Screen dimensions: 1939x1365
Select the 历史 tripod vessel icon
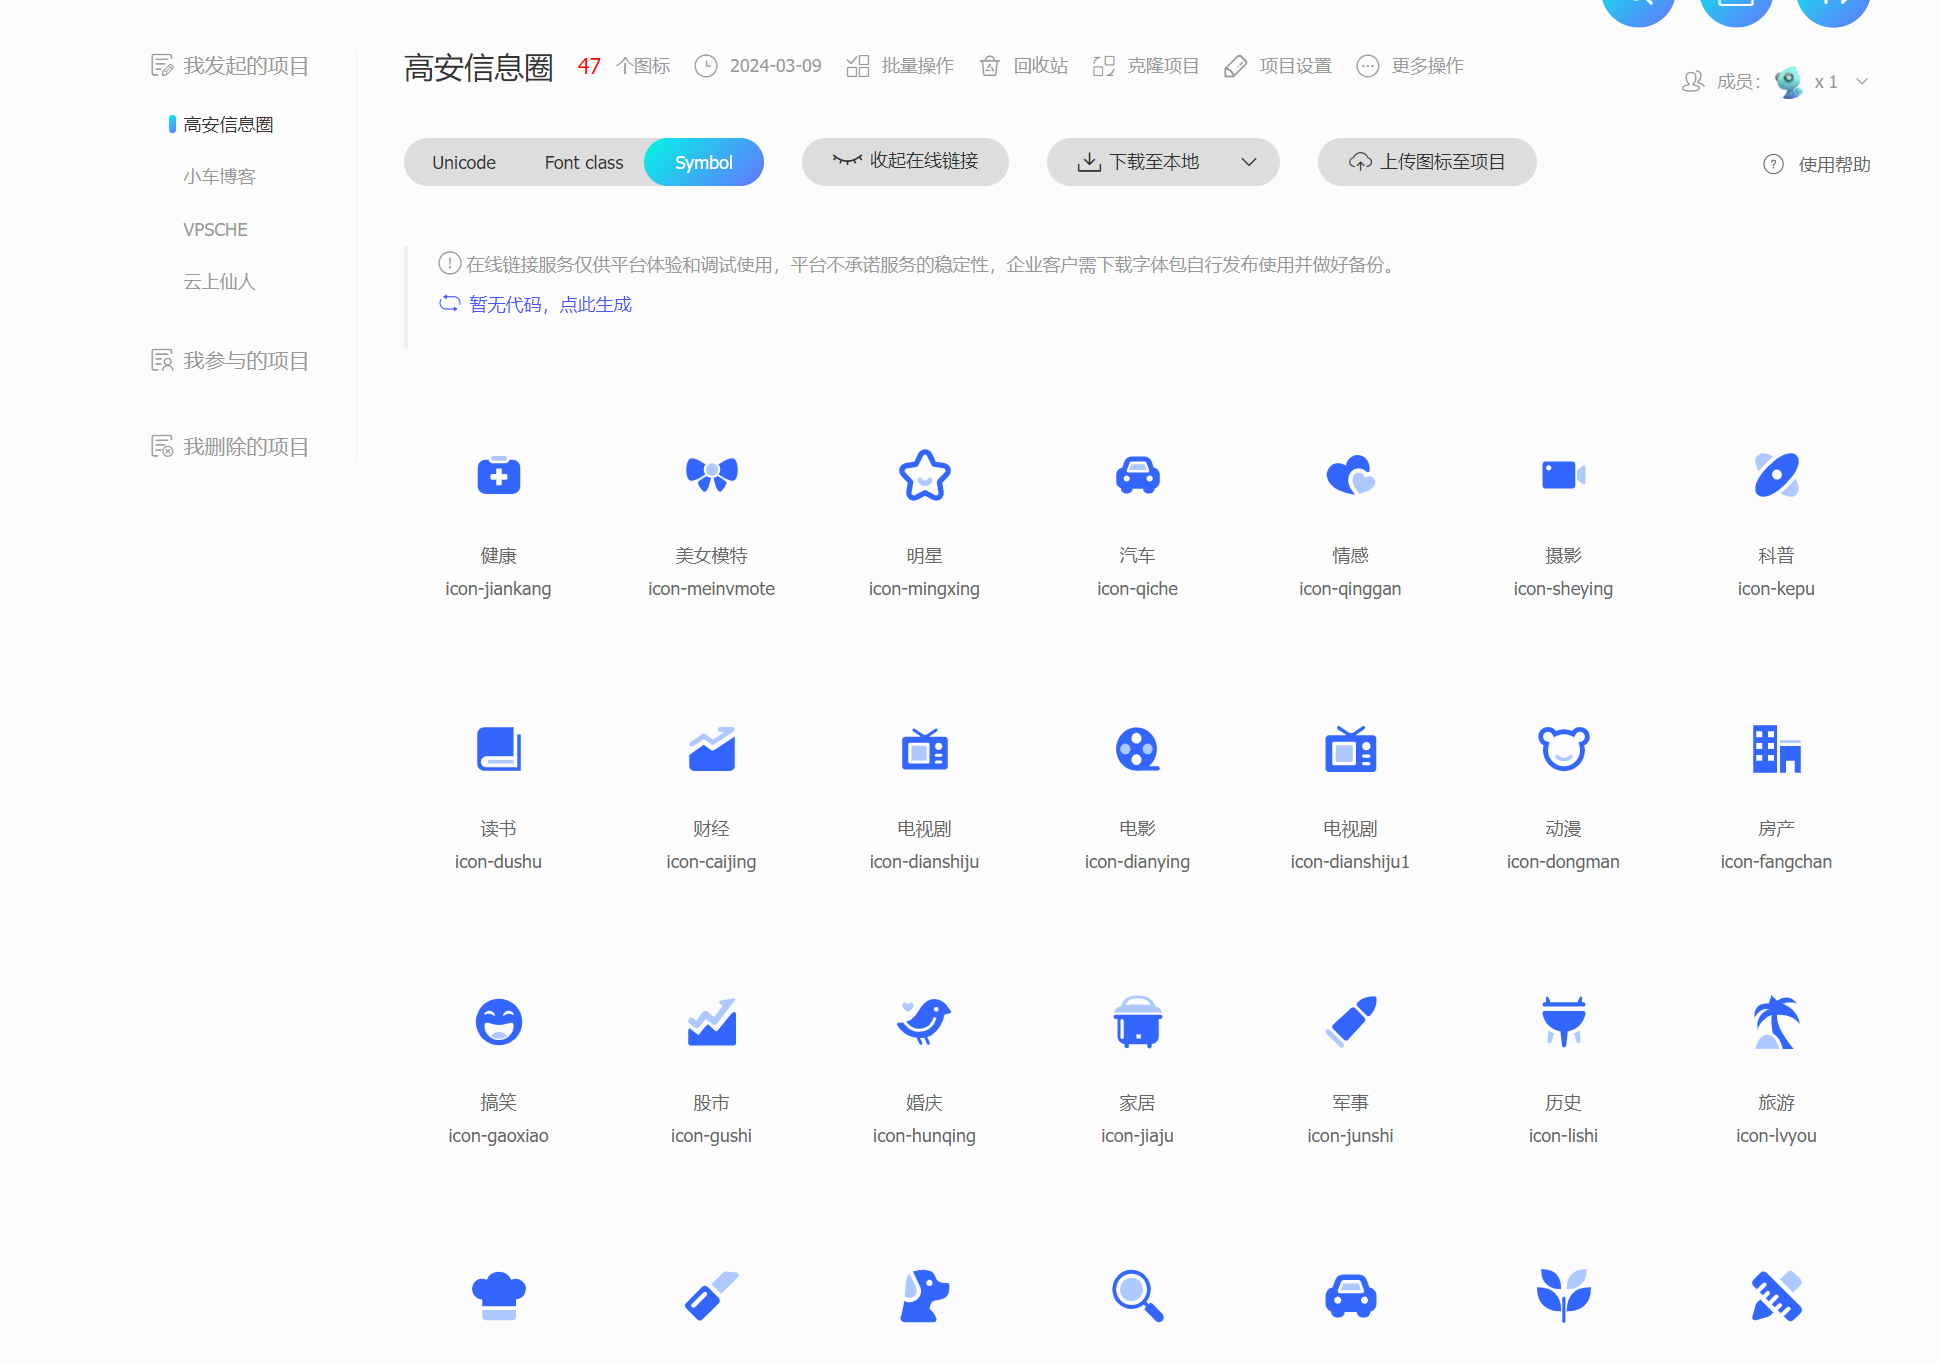(1563, 1022)
